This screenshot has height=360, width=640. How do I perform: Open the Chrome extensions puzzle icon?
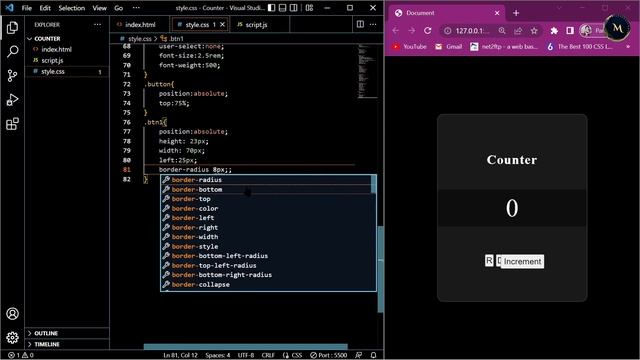[554, 31]
